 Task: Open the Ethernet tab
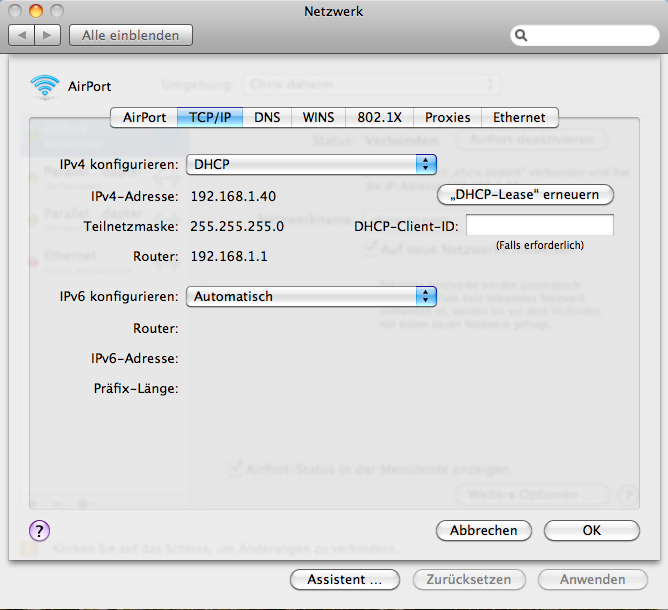coord(519,118)
